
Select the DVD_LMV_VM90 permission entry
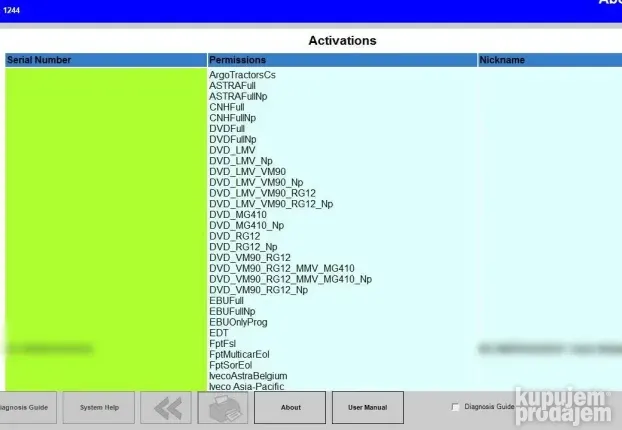(248, 171)
